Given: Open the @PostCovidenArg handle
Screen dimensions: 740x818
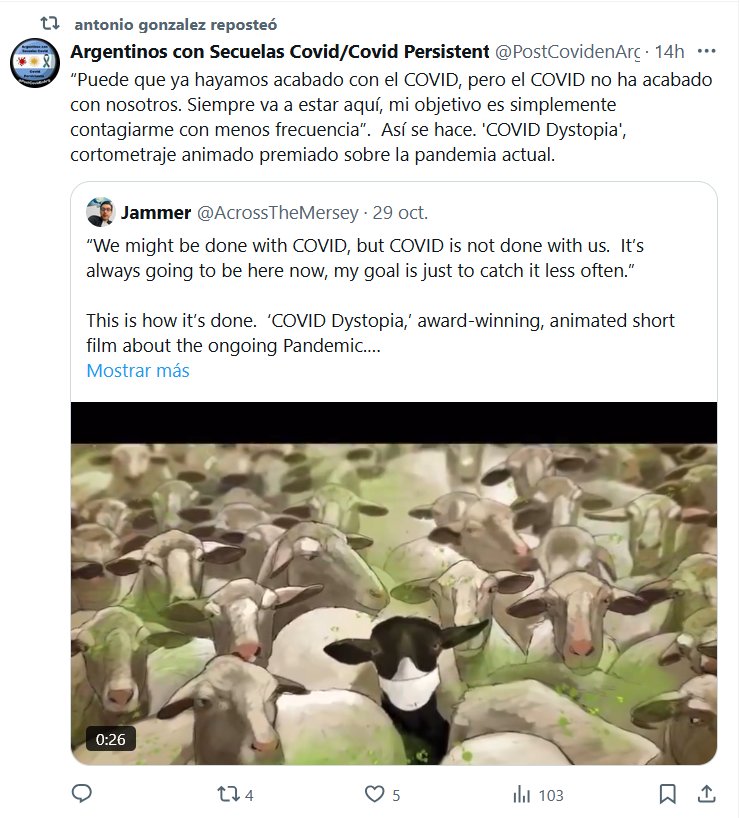Looking at the screenshot, I should pyautogui.click(x=566, y=51).
